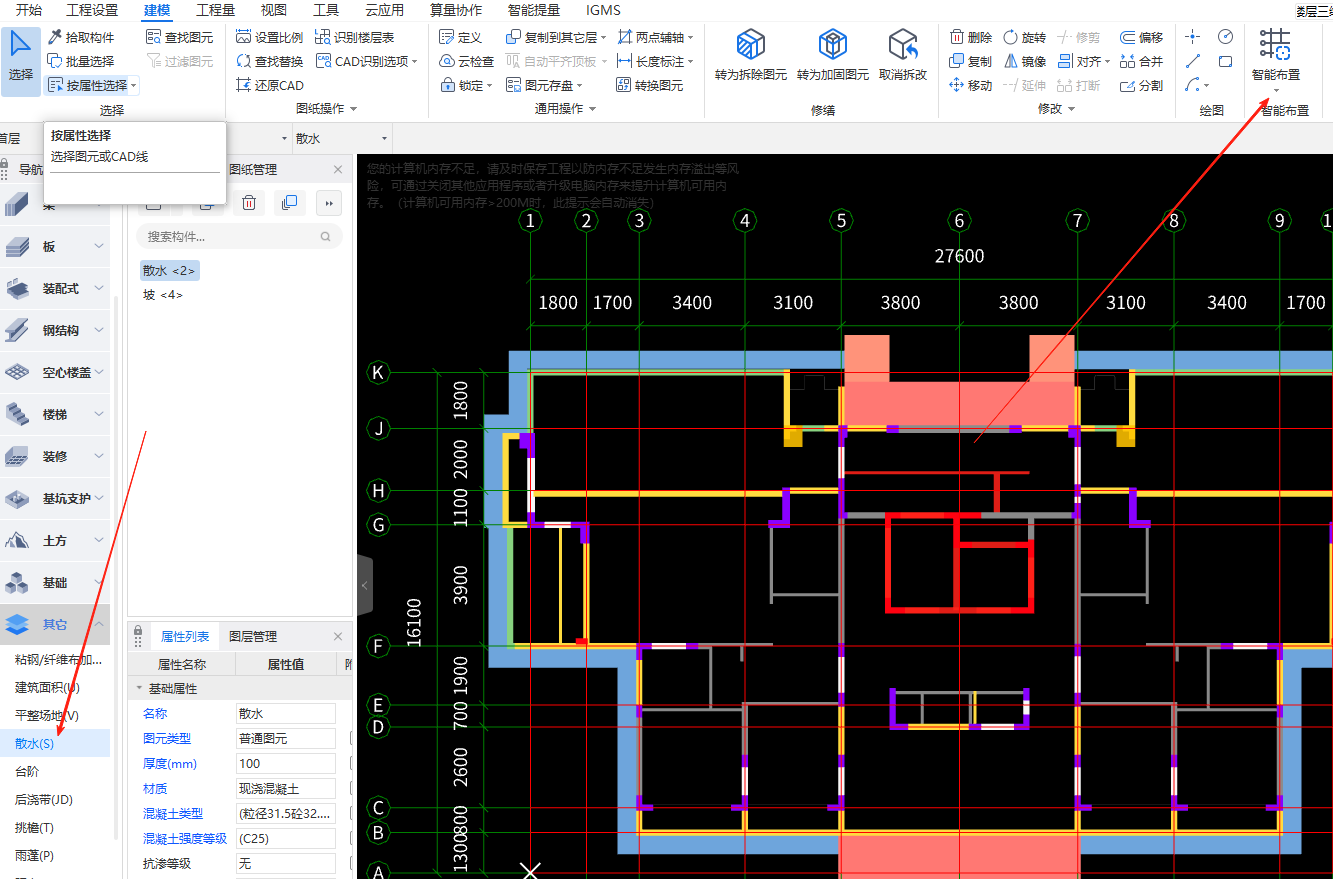
Task: Open the IGMS ribbon tab
Action: click(603, 10)
